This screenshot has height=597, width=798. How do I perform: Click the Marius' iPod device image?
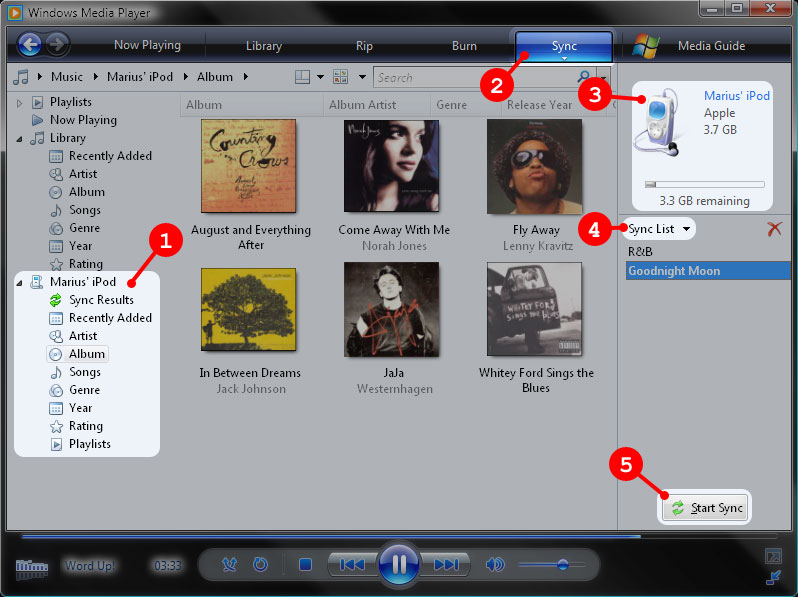pyautogui.click(x=657, y=123)
